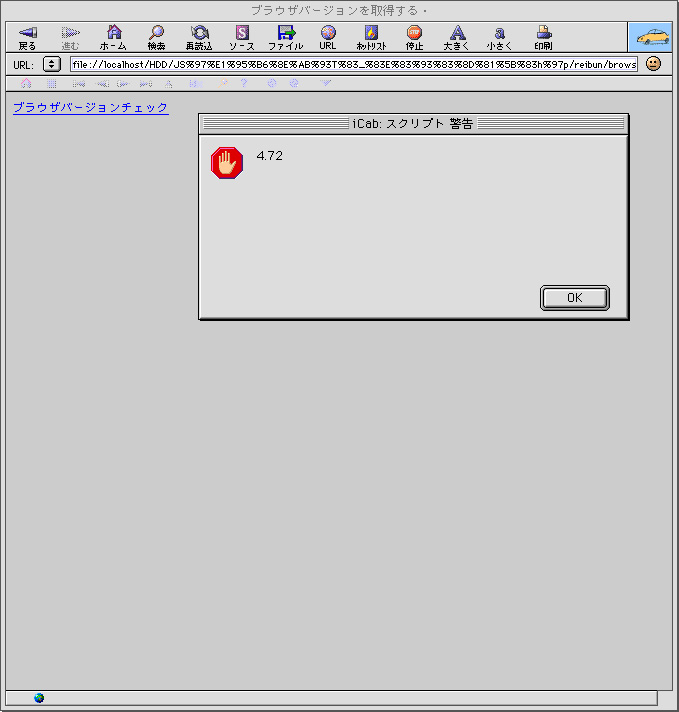Click the smiley face status icon

[653, 64]
